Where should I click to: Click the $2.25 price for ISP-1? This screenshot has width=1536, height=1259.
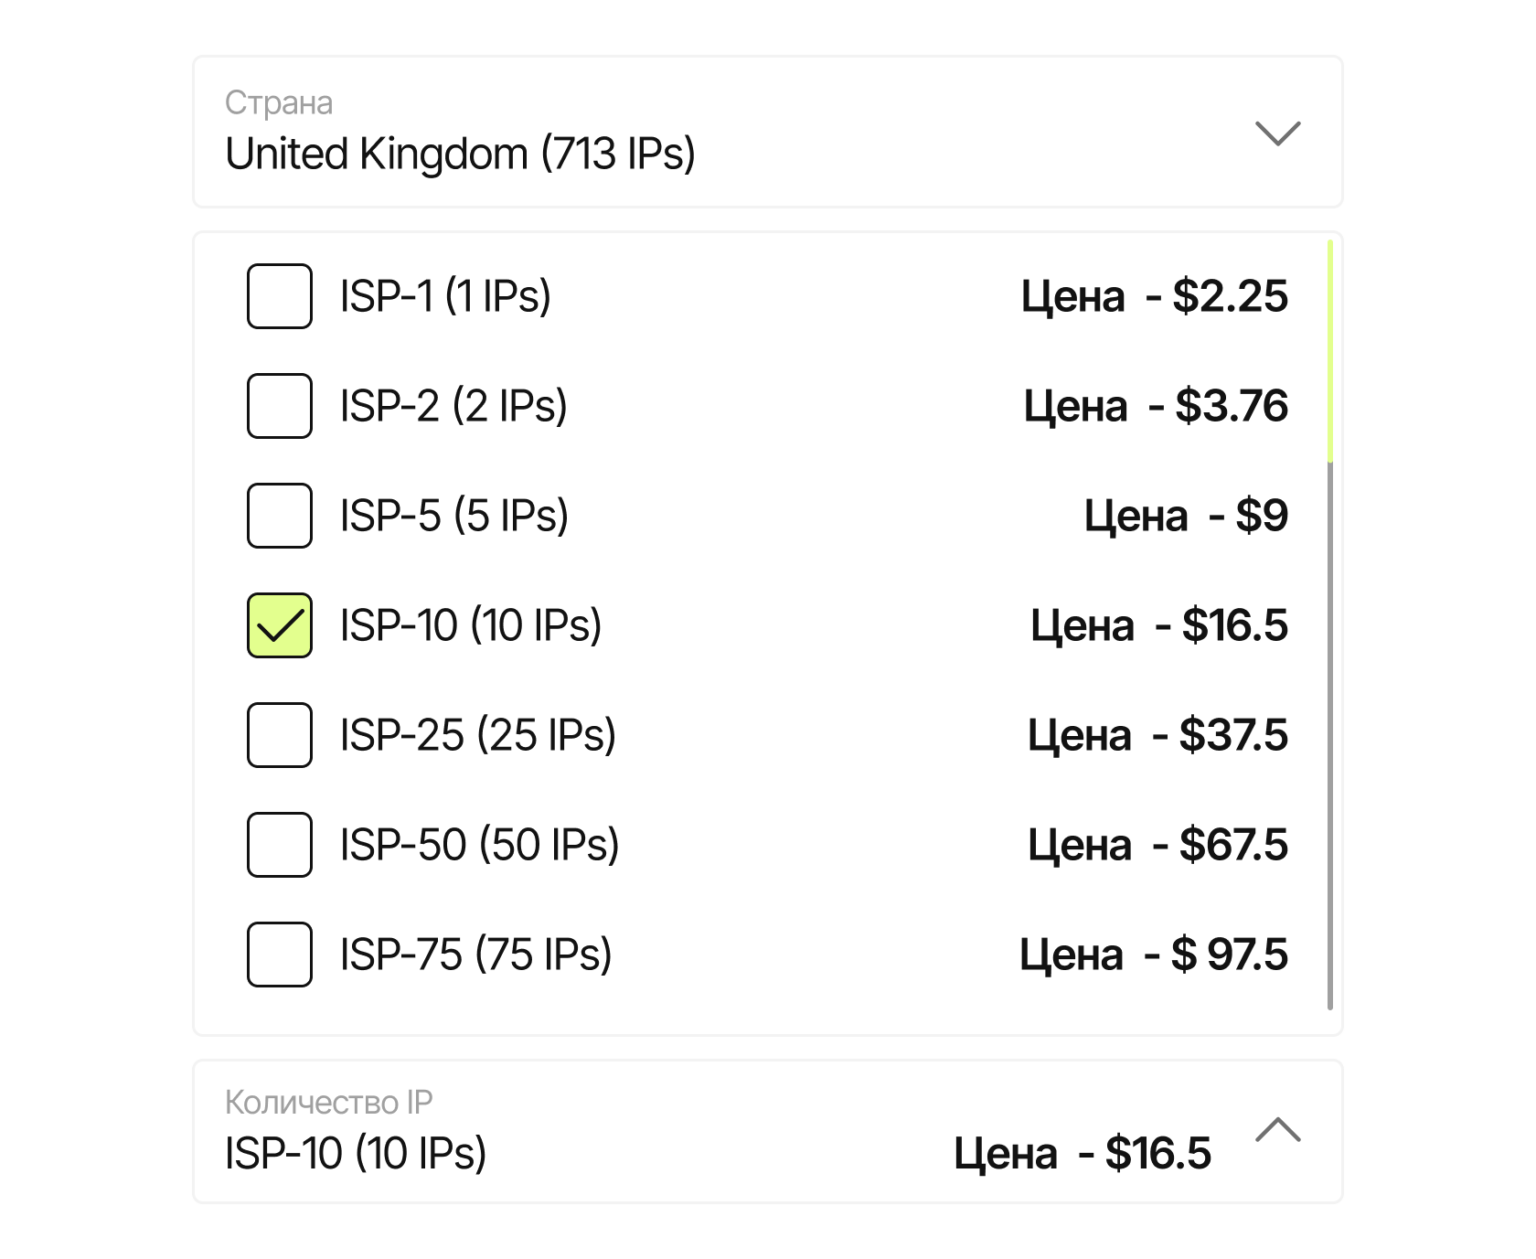coord(1229,296)
